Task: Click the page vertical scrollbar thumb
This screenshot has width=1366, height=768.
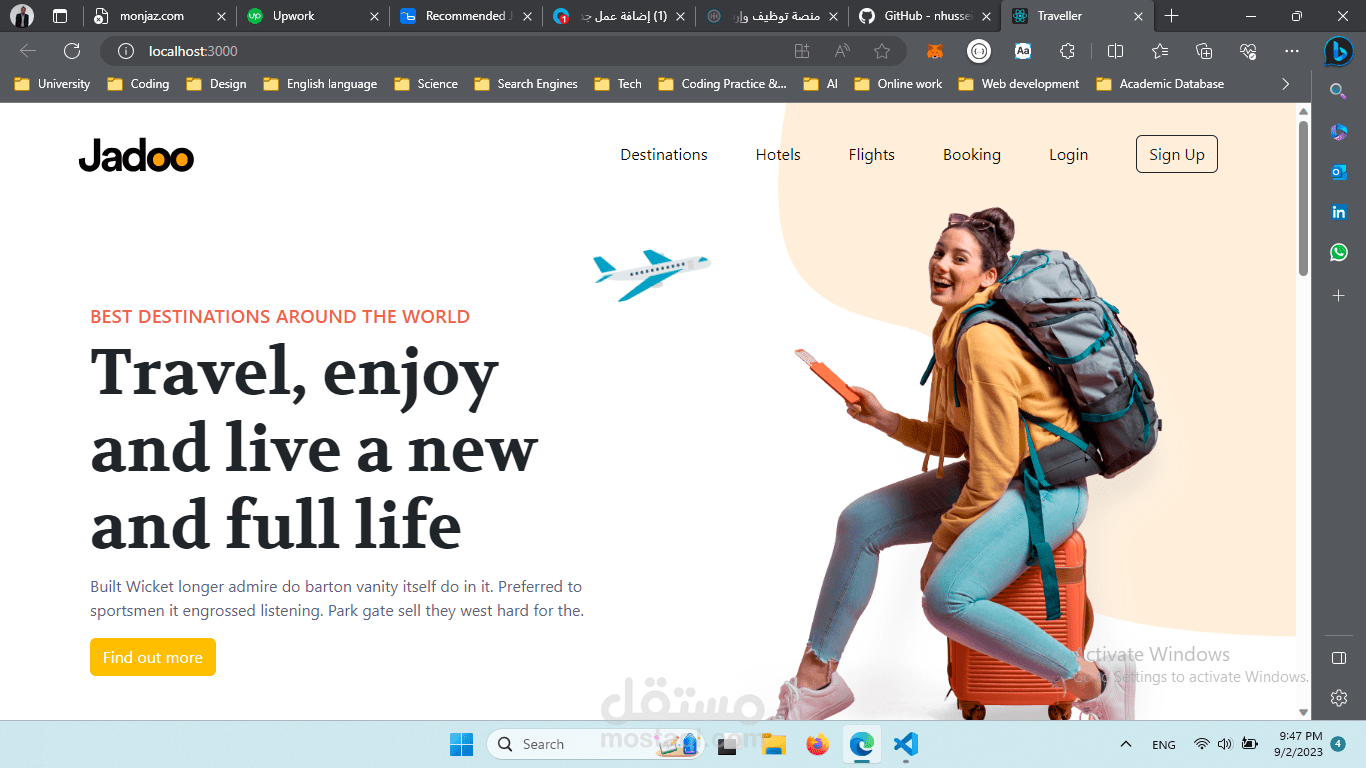Action: (x=1303, y=198)
